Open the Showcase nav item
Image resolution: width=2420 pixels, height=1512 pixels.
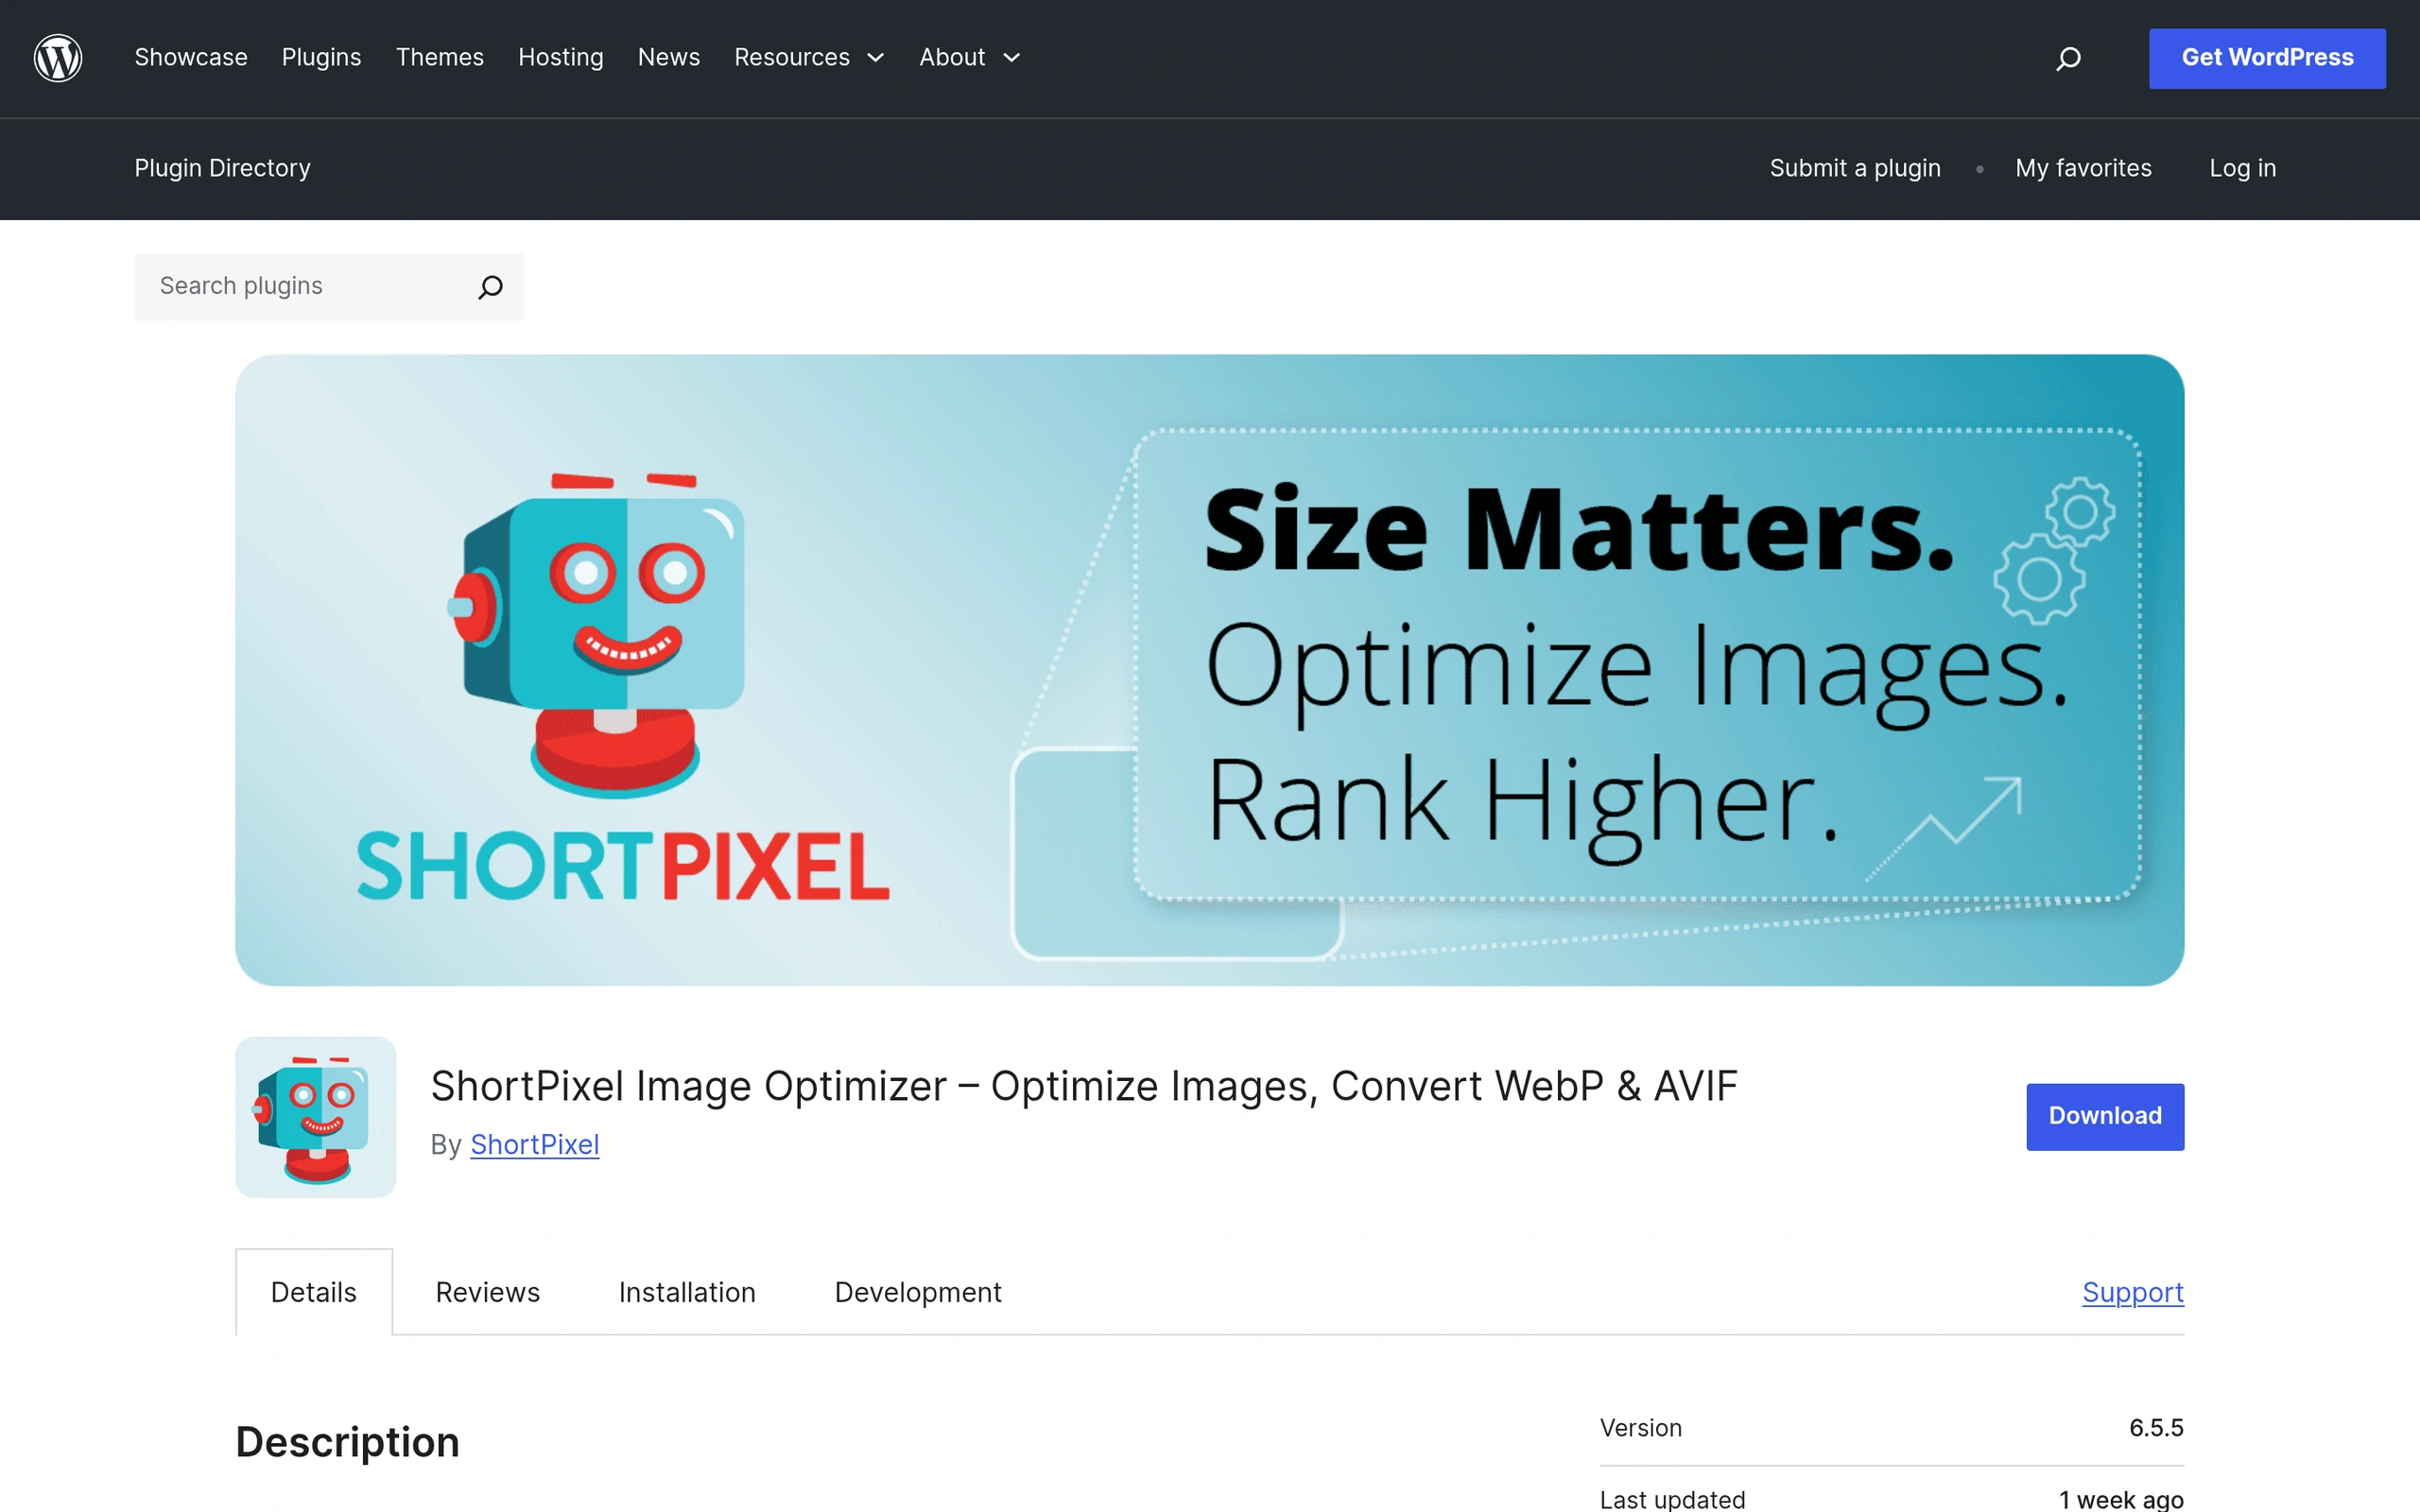(191, 58)
